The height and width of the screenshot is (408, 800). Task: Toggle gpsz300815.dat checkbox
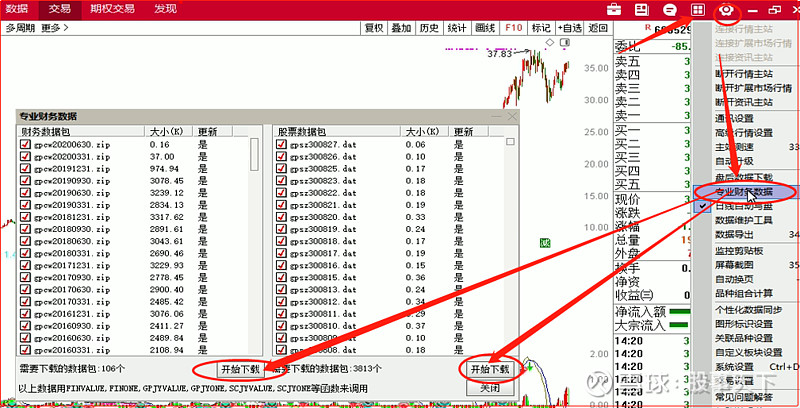[281, 277]
